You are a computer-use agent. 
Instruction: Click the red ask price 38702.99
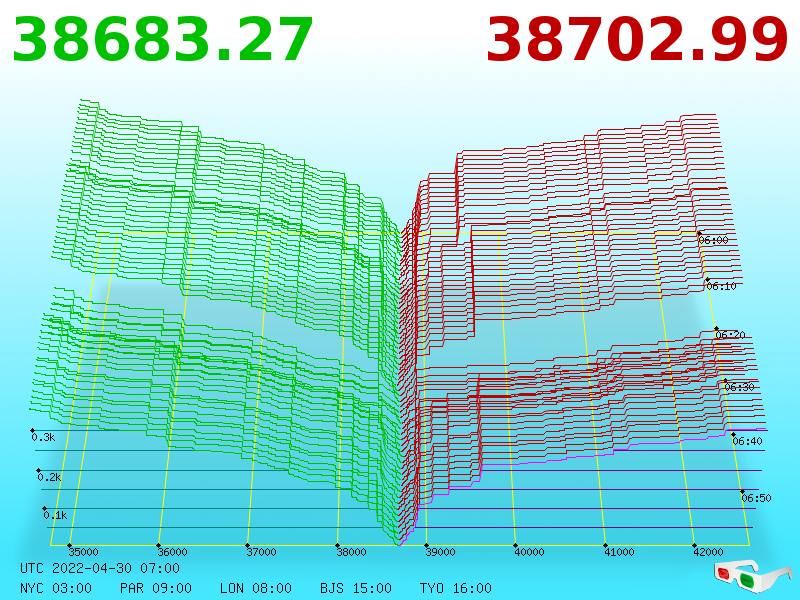[637, 40]
